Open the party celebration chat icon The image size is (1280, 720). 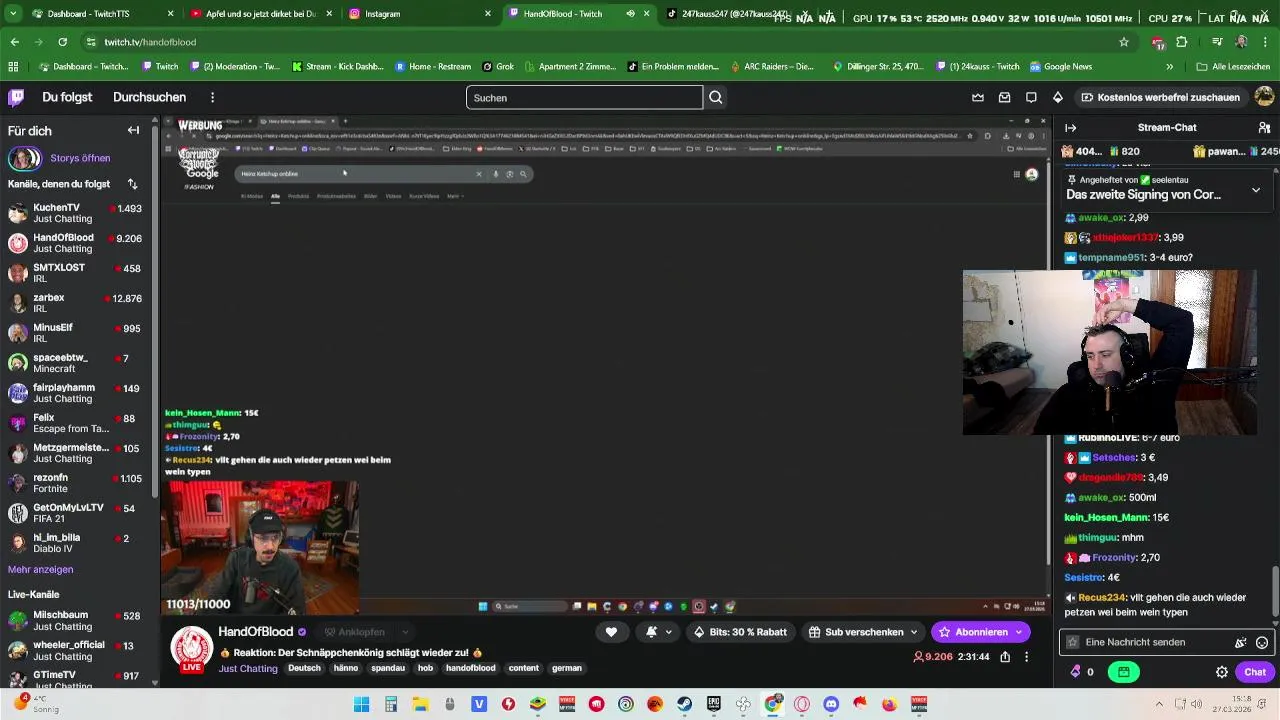point(1241,642)
